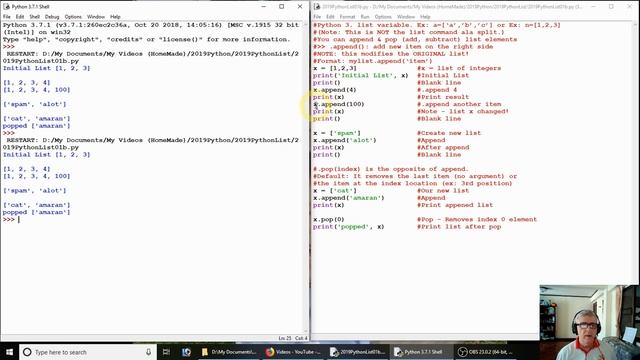Click the "print('Initial List', x)" code line
The width and height of the screenshot is (640, 360).
tap(360, 76)
